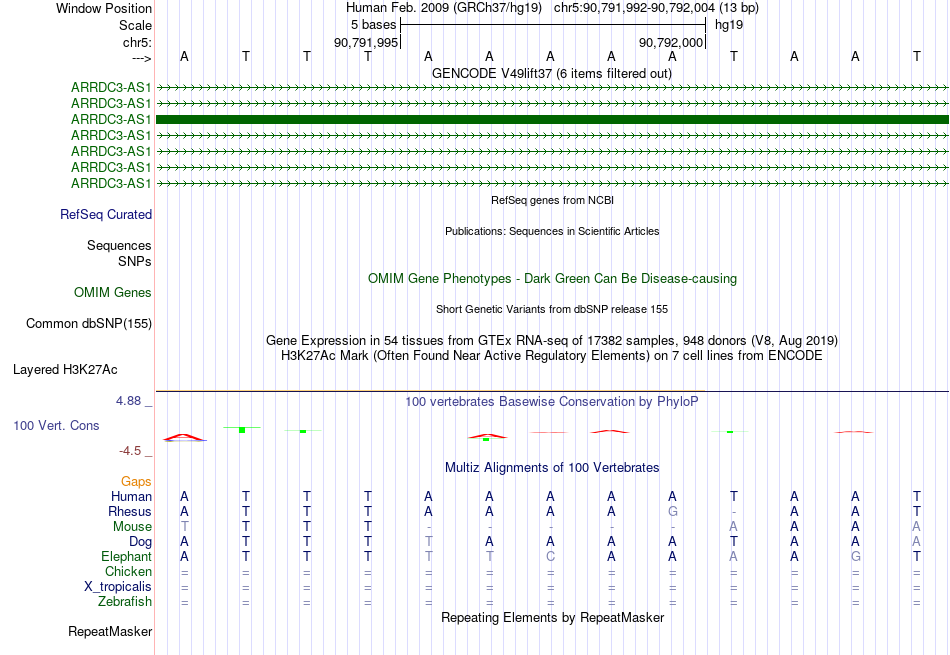Click 'Repeating Elements by RepeatMasker' title

pos(552,617)
